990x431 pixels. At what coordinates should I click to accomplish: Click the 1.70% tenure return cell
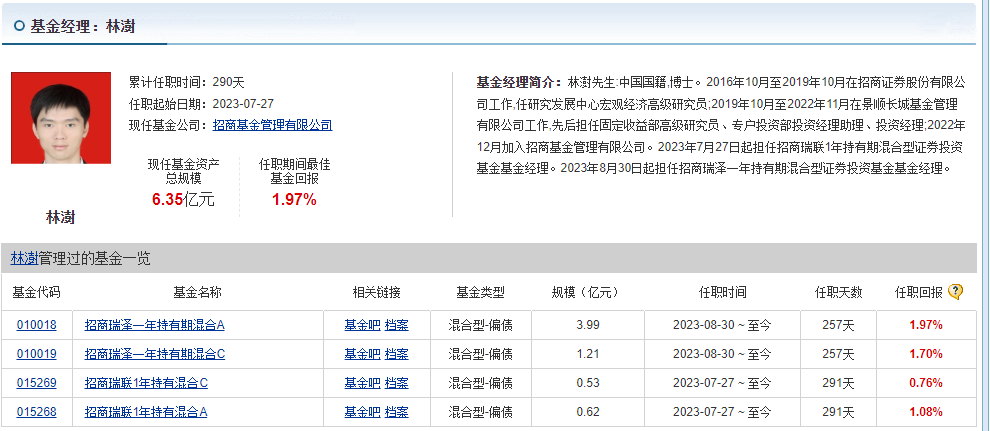coord(926,355)
